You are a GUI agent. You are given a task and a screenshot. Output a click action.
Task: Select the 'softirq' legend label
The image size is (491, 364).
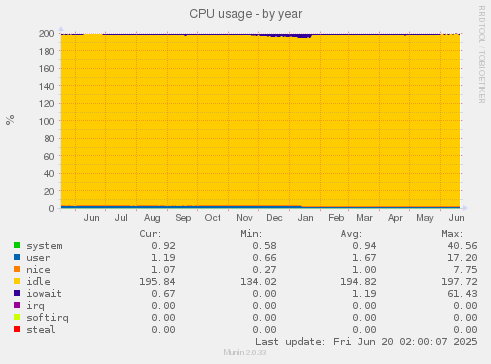(x=47, y=318)
